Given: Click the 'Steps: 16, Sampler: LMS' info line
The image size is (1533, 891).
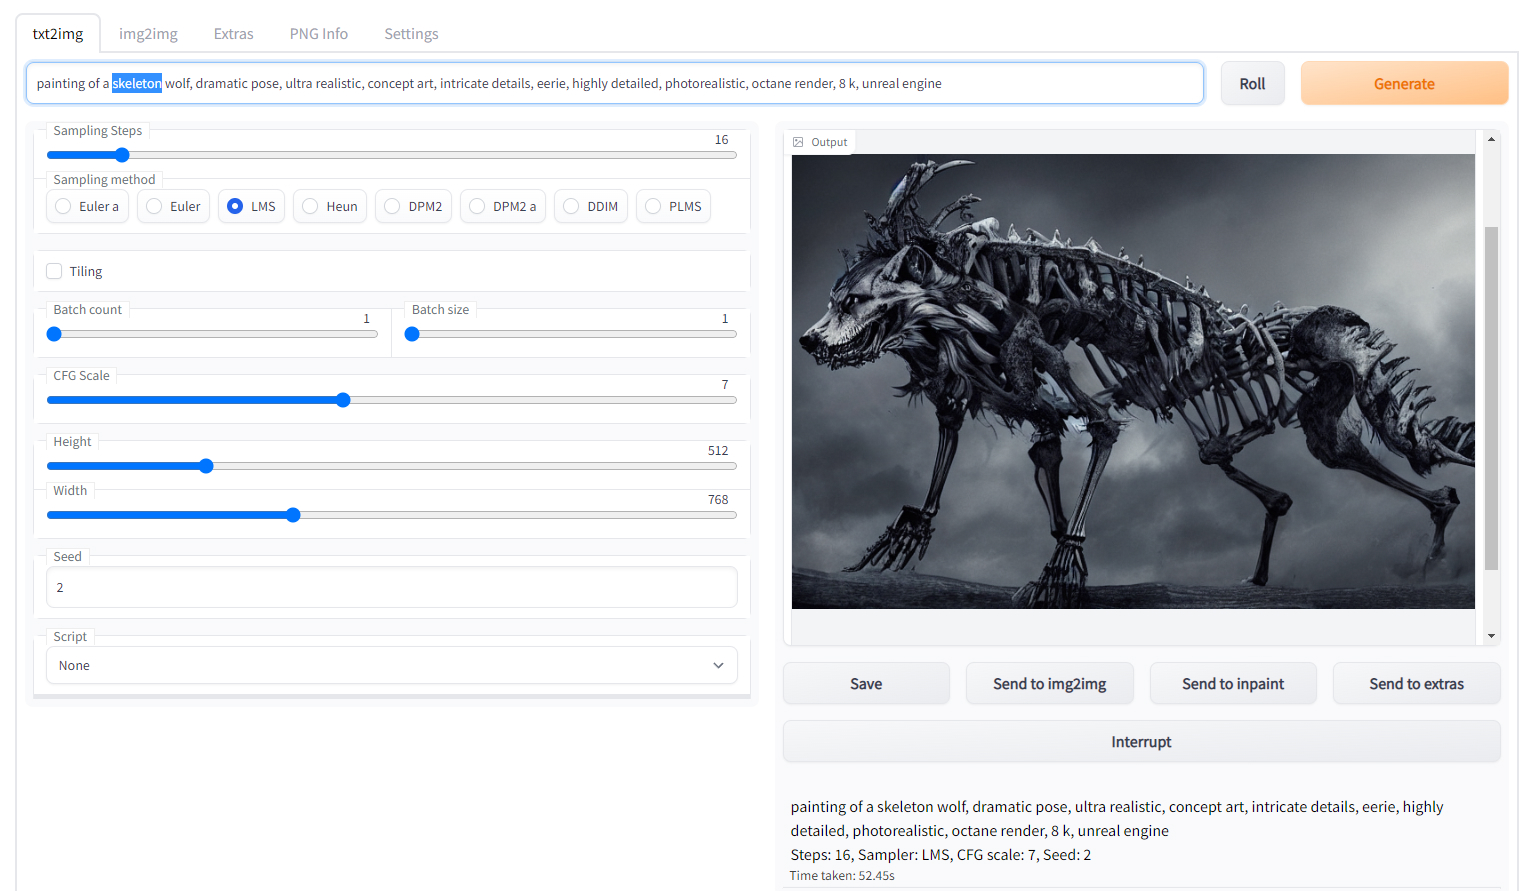Looking at the screenshot, I should point(941,855).
